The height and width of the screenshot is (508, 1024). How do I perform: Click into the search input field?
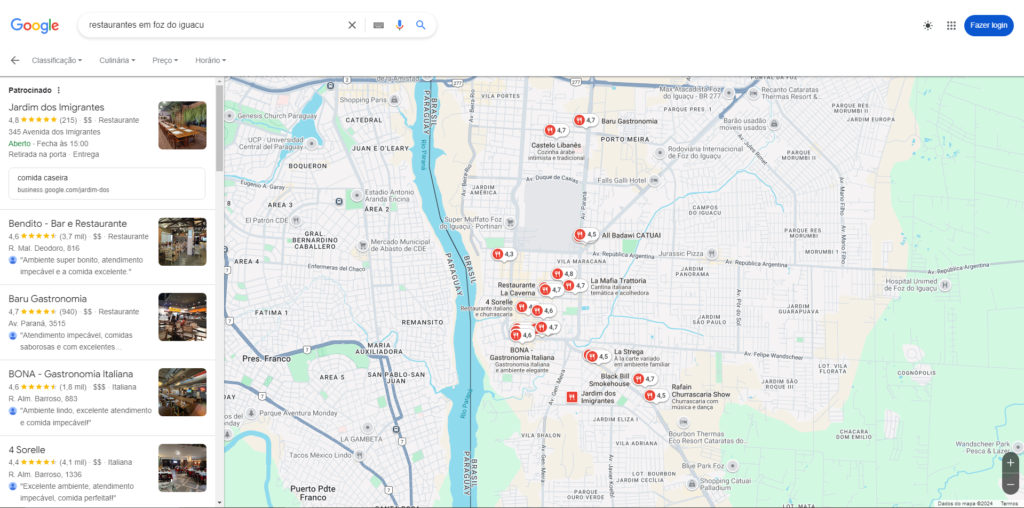(212, 25)
